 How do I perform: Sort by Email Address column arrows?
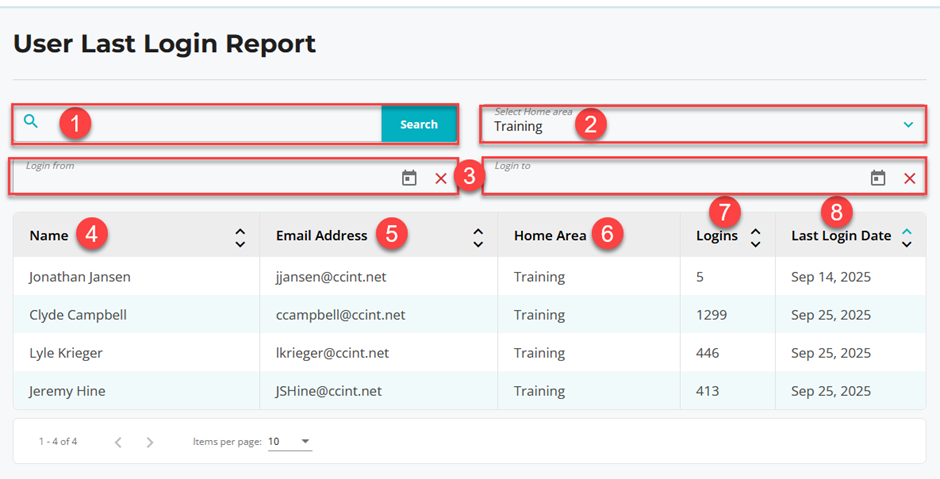[478, 237]
